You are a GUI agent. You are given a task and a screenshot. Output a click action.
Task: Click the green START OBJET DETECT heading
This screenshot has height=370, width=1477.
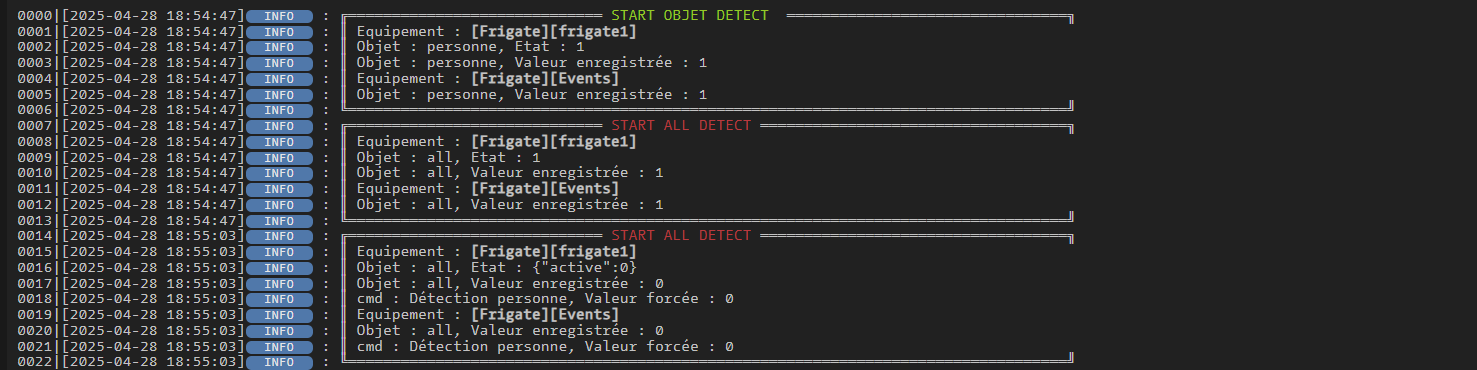(x=690, y=16)
